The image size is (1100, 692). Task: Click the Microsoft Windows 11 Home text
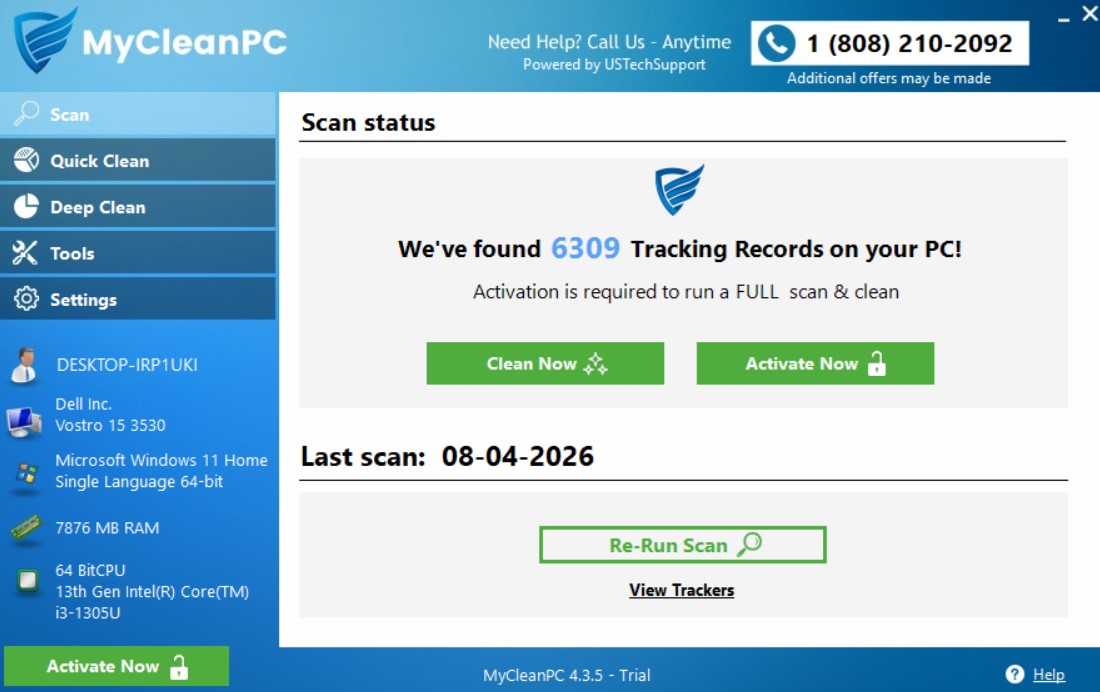pyautogui.click(x=161, y=460)
